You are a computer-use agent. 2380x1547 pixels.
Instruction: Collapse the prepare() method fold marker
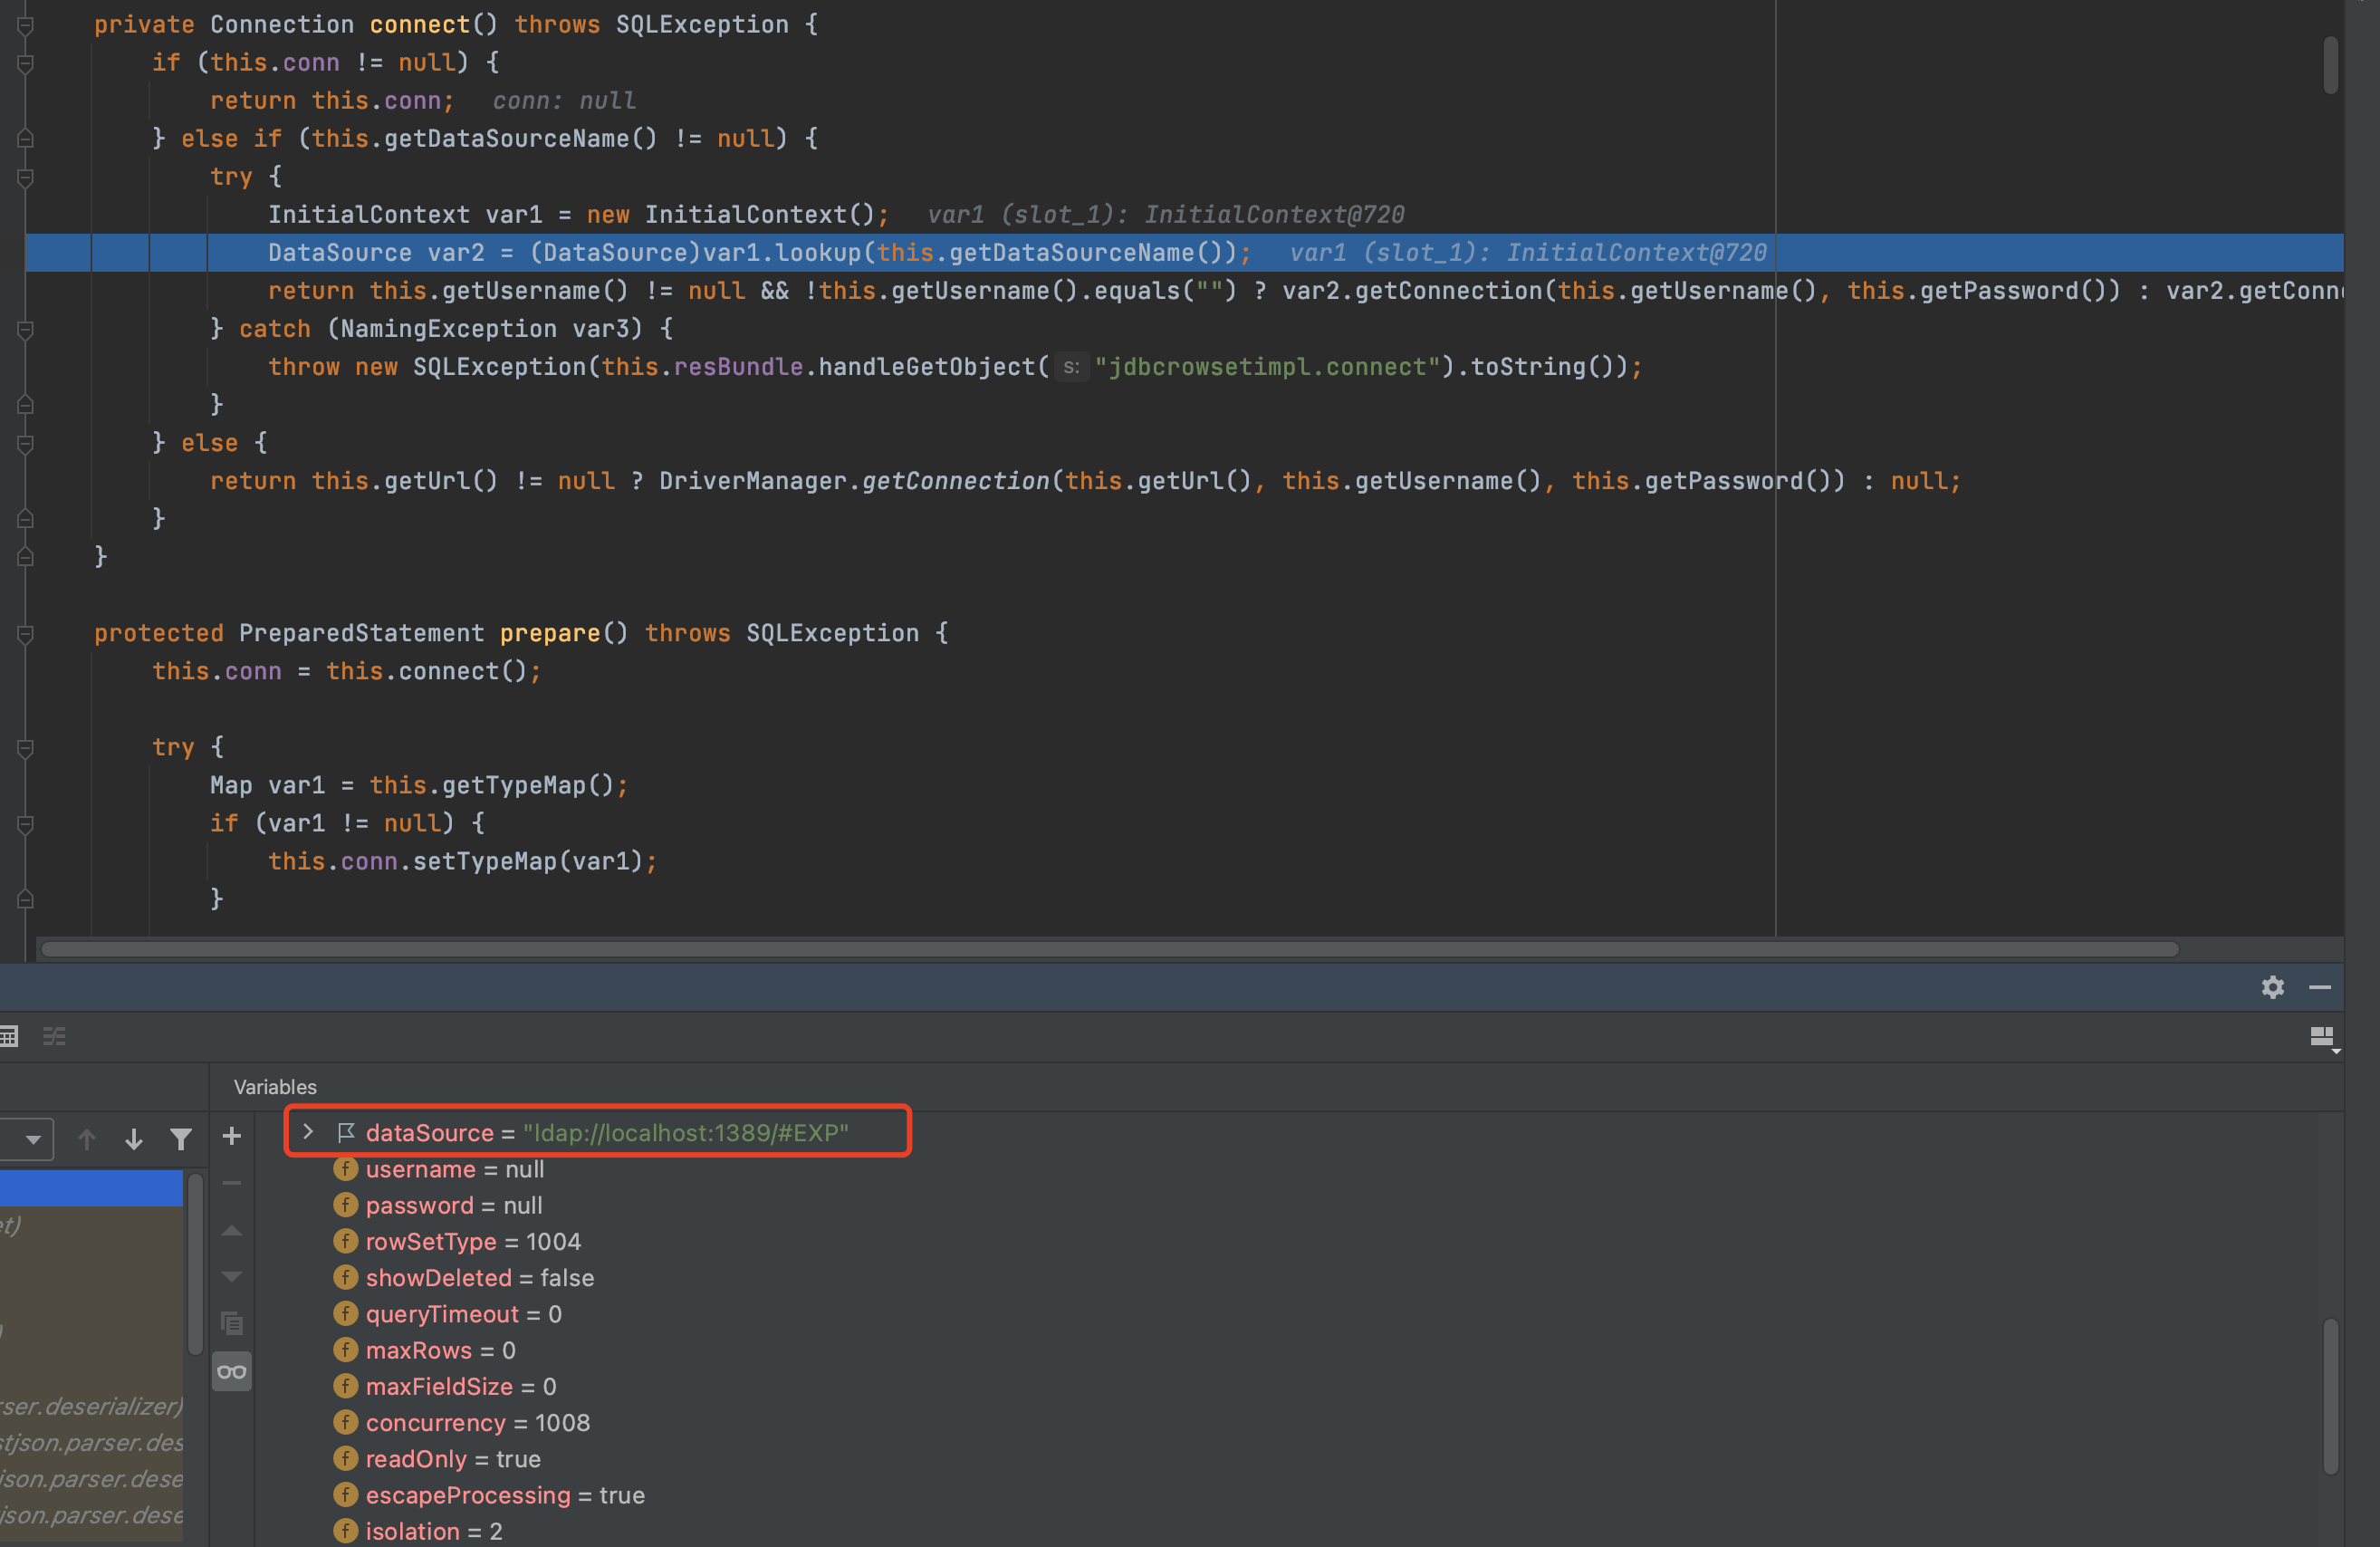coord(26,633)
